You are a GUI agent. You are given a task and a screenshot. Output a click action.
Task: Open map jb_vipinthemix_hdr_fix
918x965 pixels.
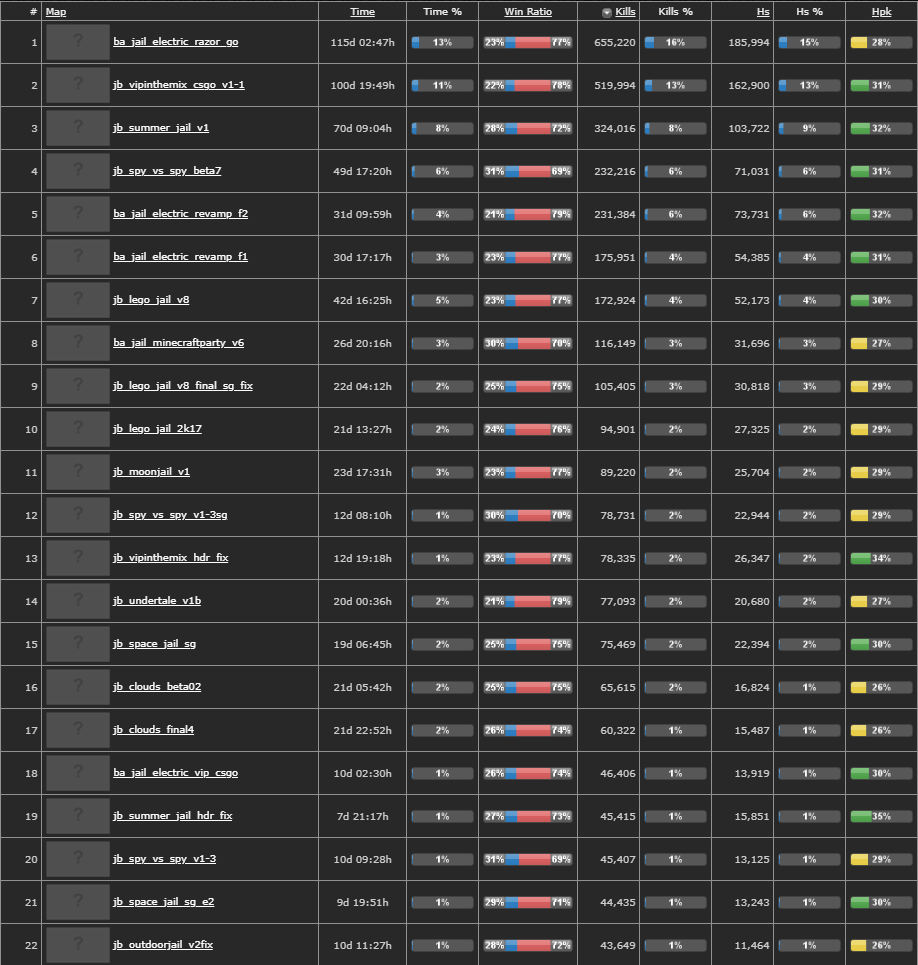[x=170, y=558]
